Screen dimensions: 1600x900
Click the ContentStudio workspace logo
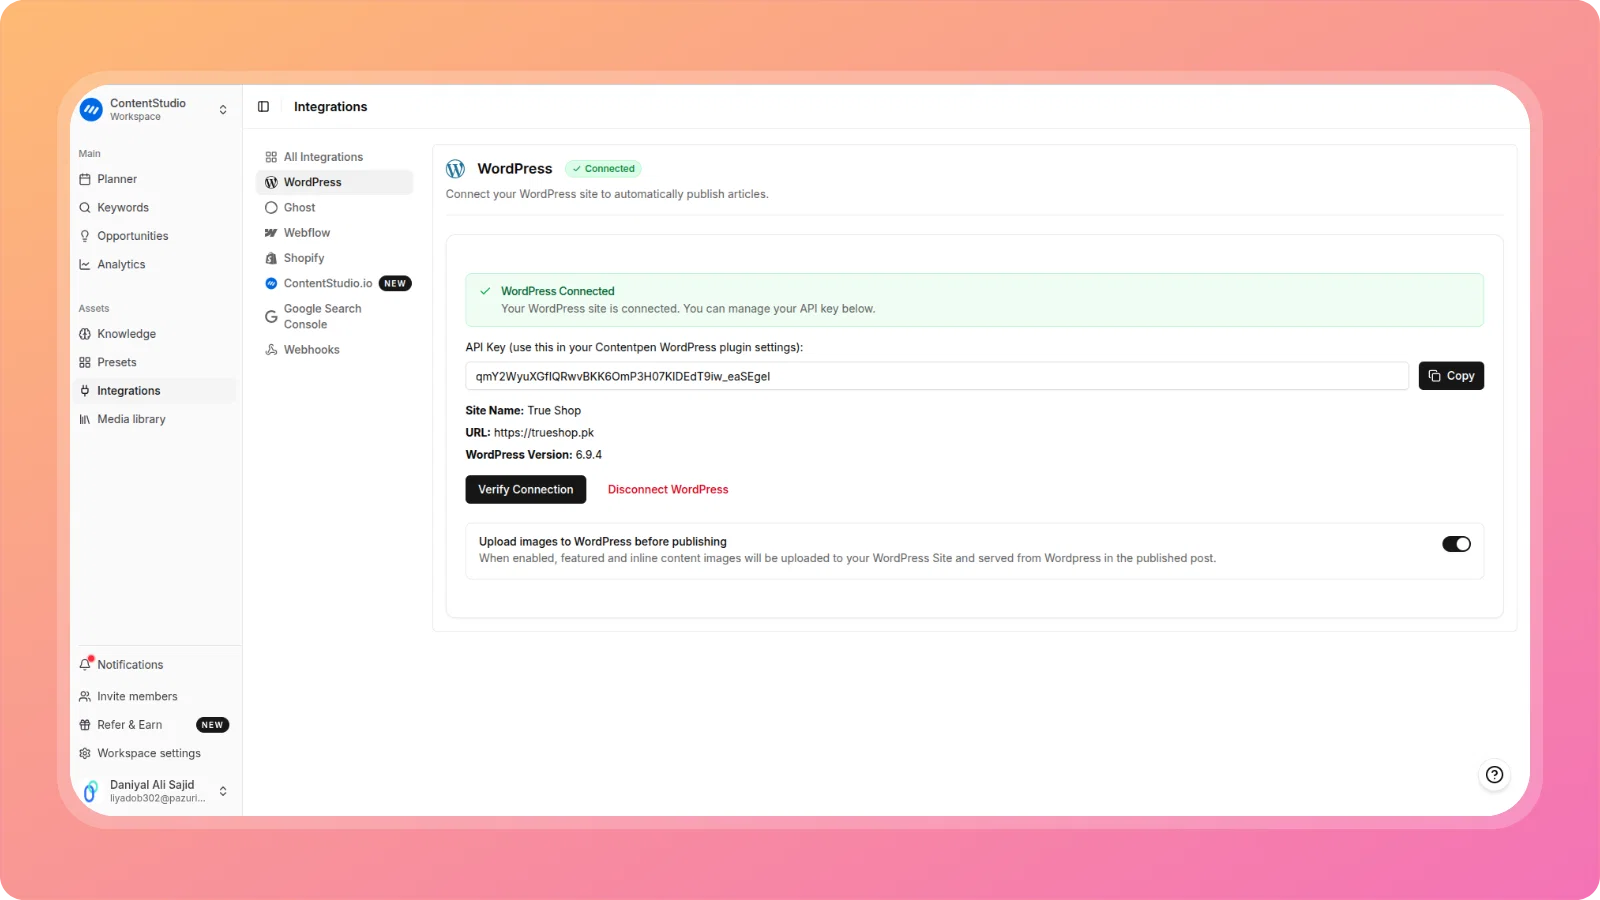91,109
